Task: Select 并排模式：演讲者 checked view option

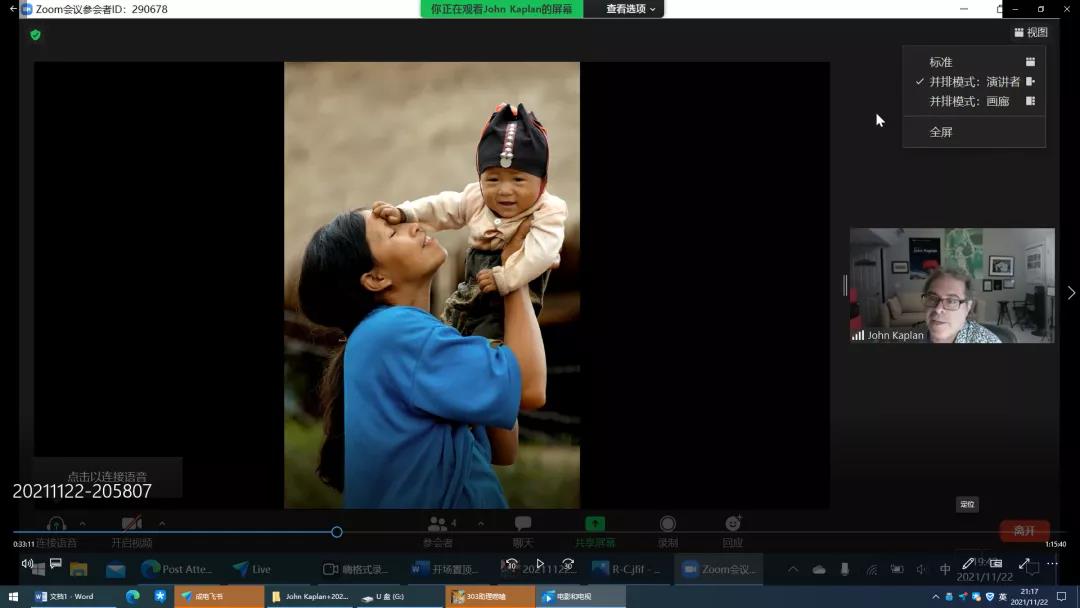Action: pos(974,82)
